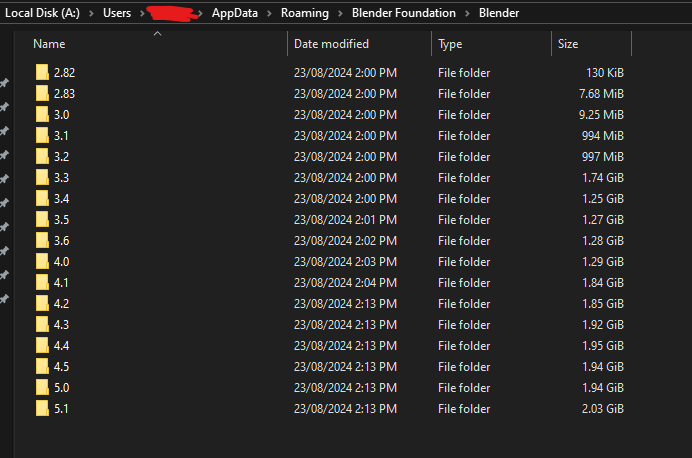
Task: Click the 23/08/2024 2:04 PM date
Action: tap(346, 282)
